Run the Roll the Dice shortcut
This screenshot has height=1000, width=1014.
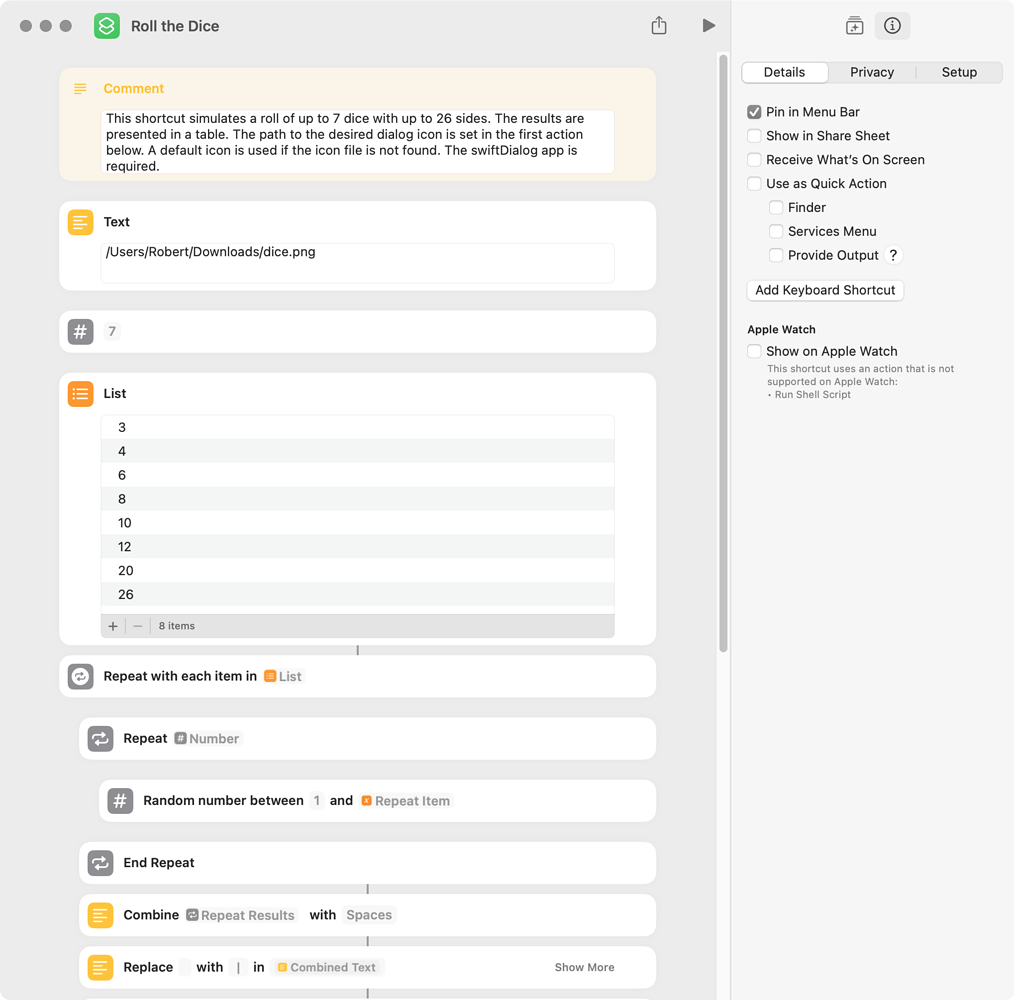click(709, 25)
